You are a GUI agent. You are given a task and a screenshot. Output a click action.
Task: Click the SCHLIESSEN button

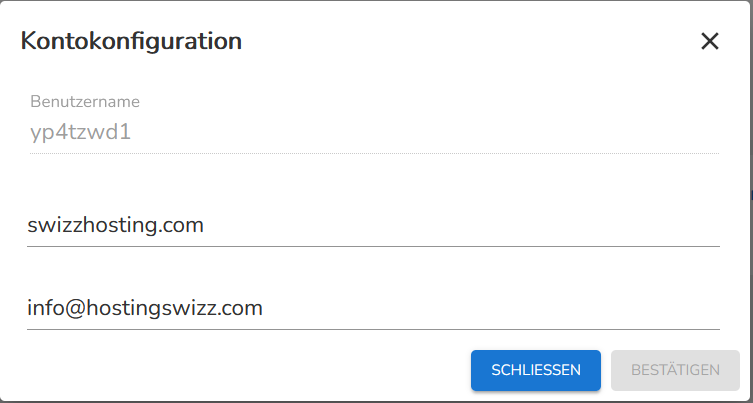(x=535, y=370)
